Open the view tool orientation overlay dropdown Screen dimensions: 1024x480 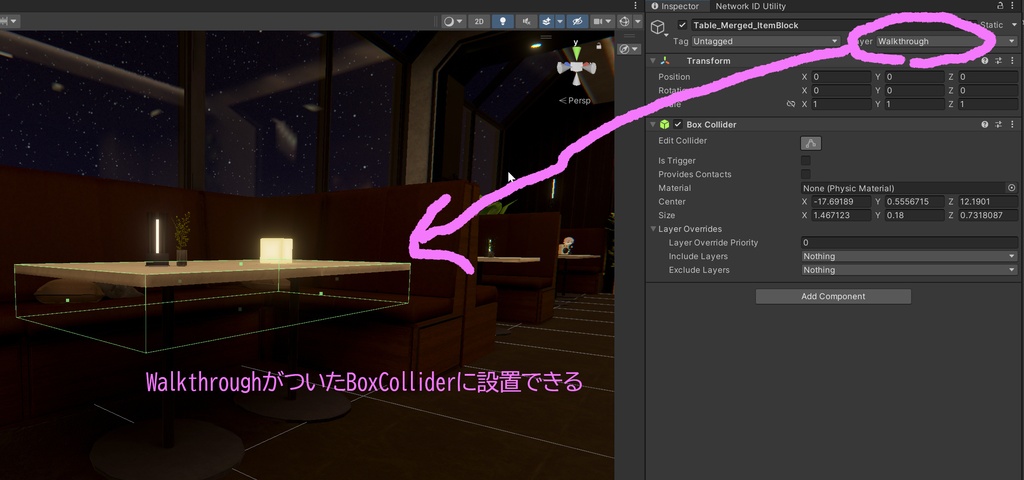[629, 49]
